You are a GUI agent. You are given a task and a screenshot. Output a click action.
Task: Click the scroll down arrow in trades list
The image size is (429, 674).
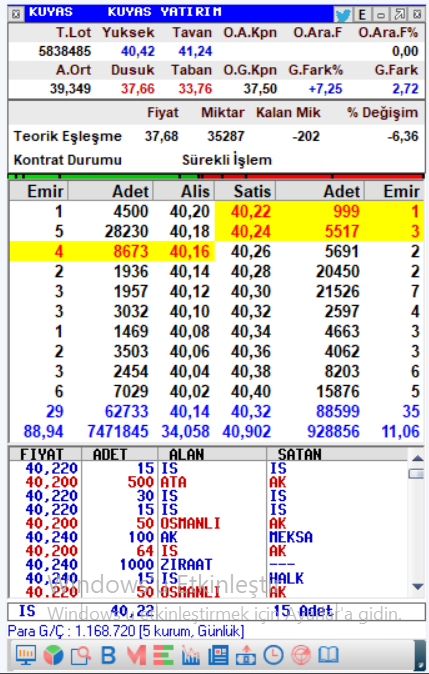tap(417, 586)
